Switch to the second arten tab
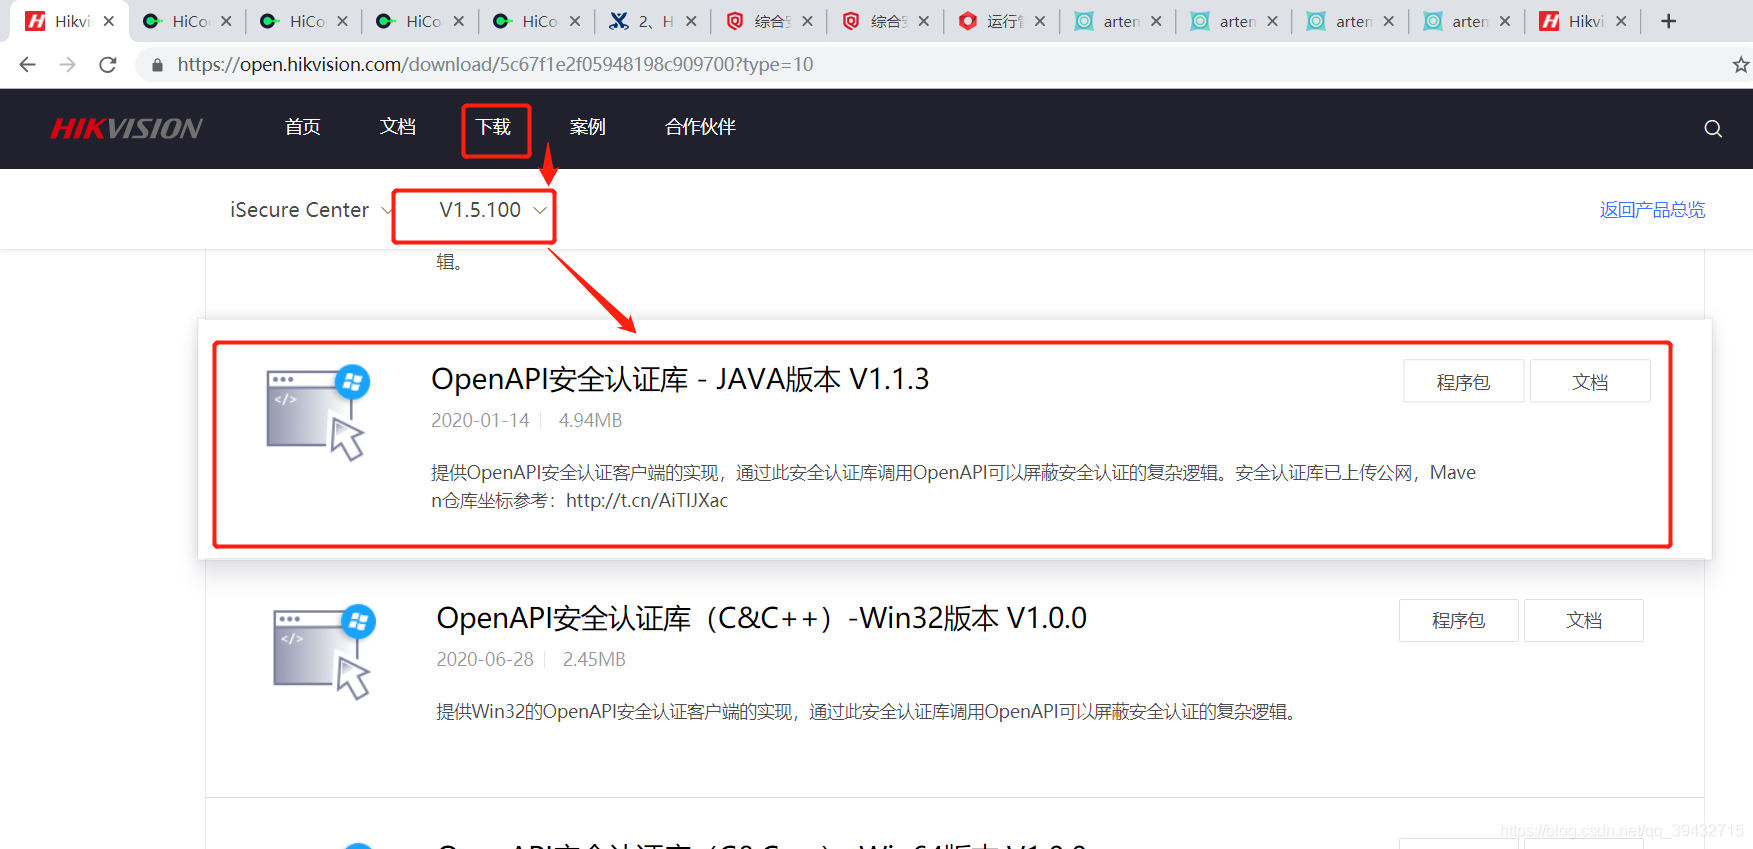This screenshot has height=849, width=1753. click(1235, 21)
